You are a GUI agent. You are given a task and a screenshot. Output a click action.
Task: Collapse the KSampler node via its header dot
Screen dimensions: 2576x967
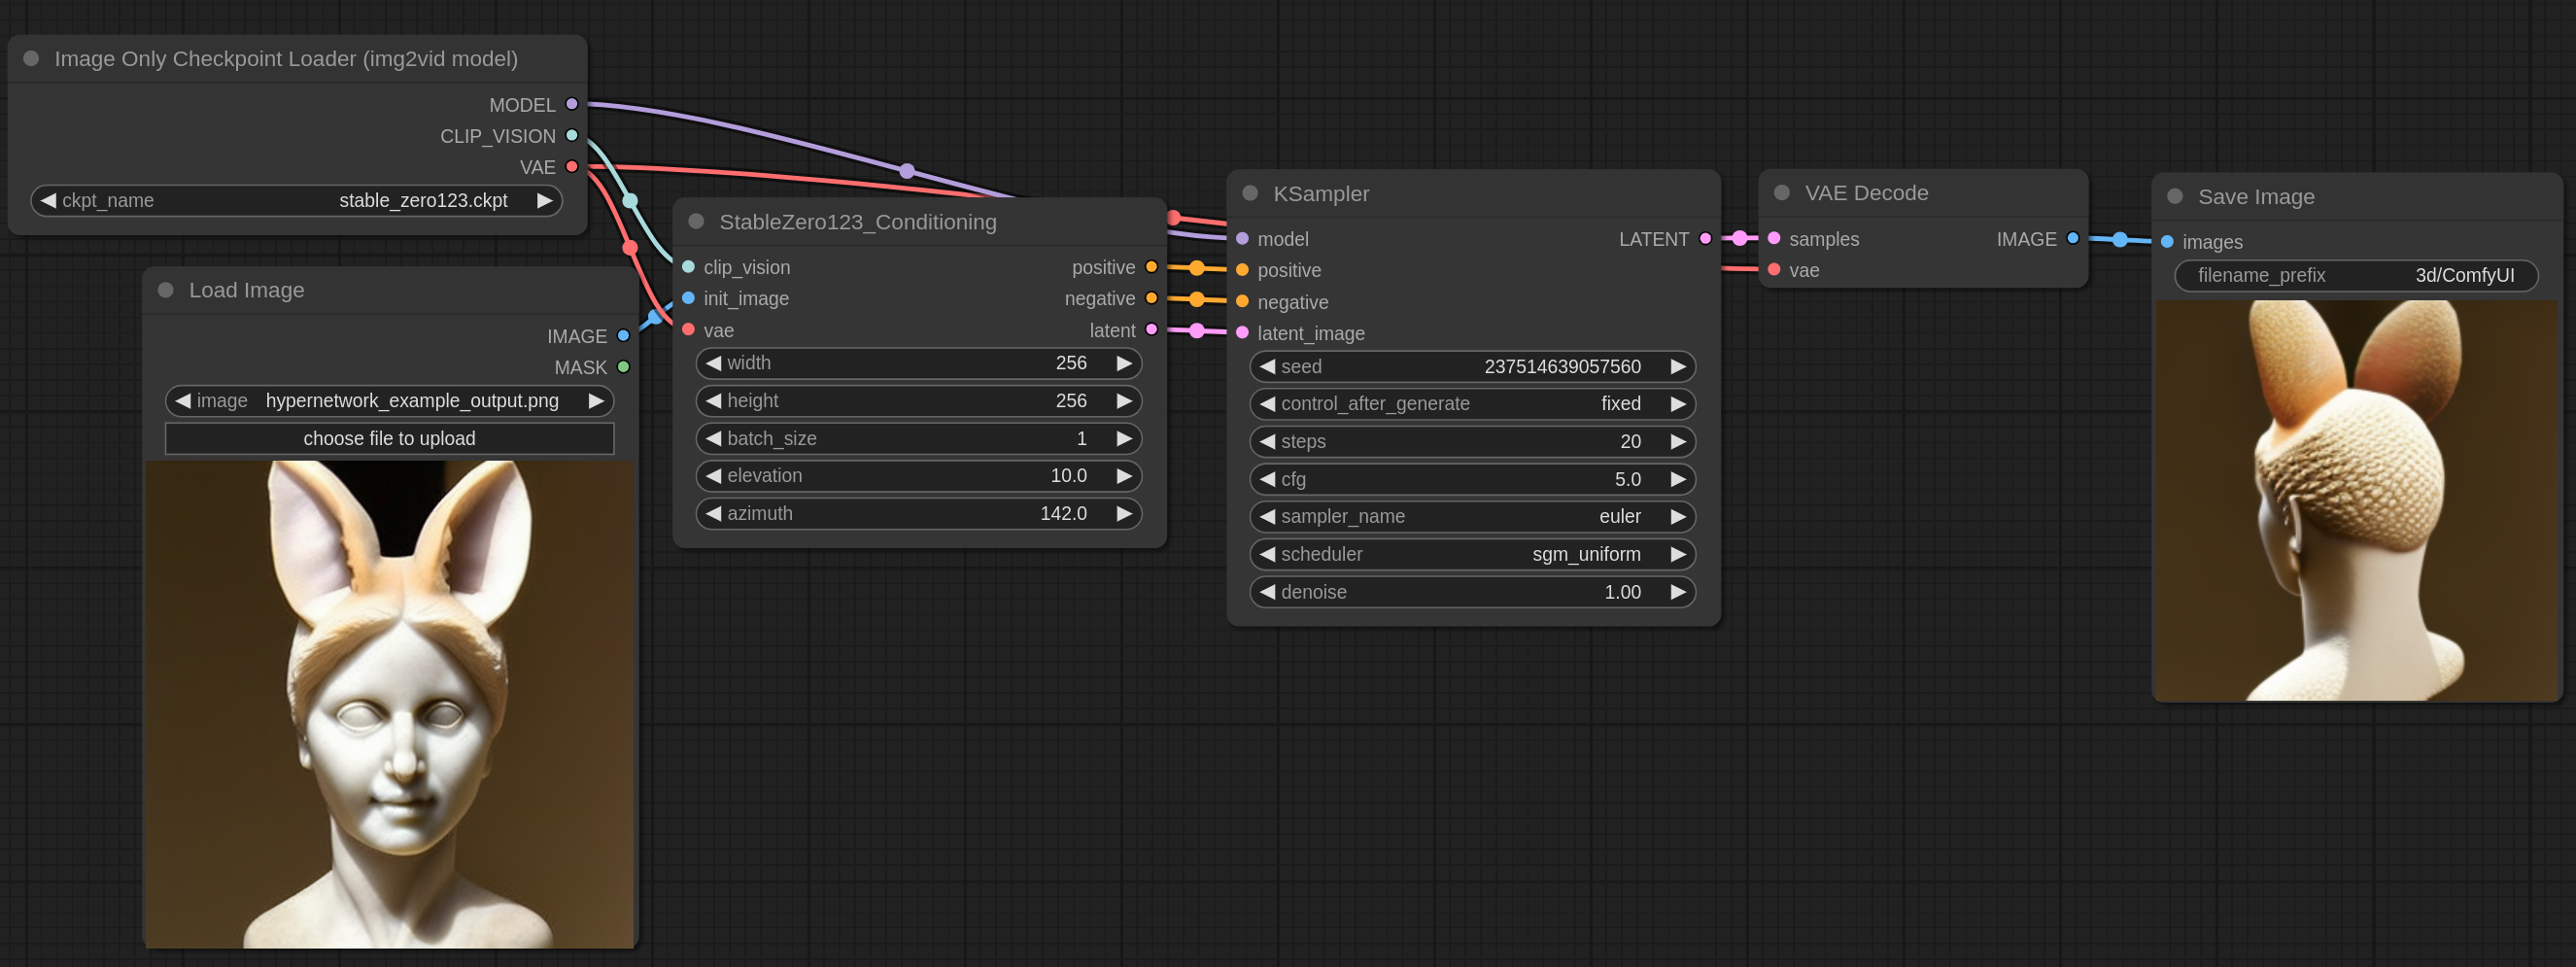(1251, 193)
